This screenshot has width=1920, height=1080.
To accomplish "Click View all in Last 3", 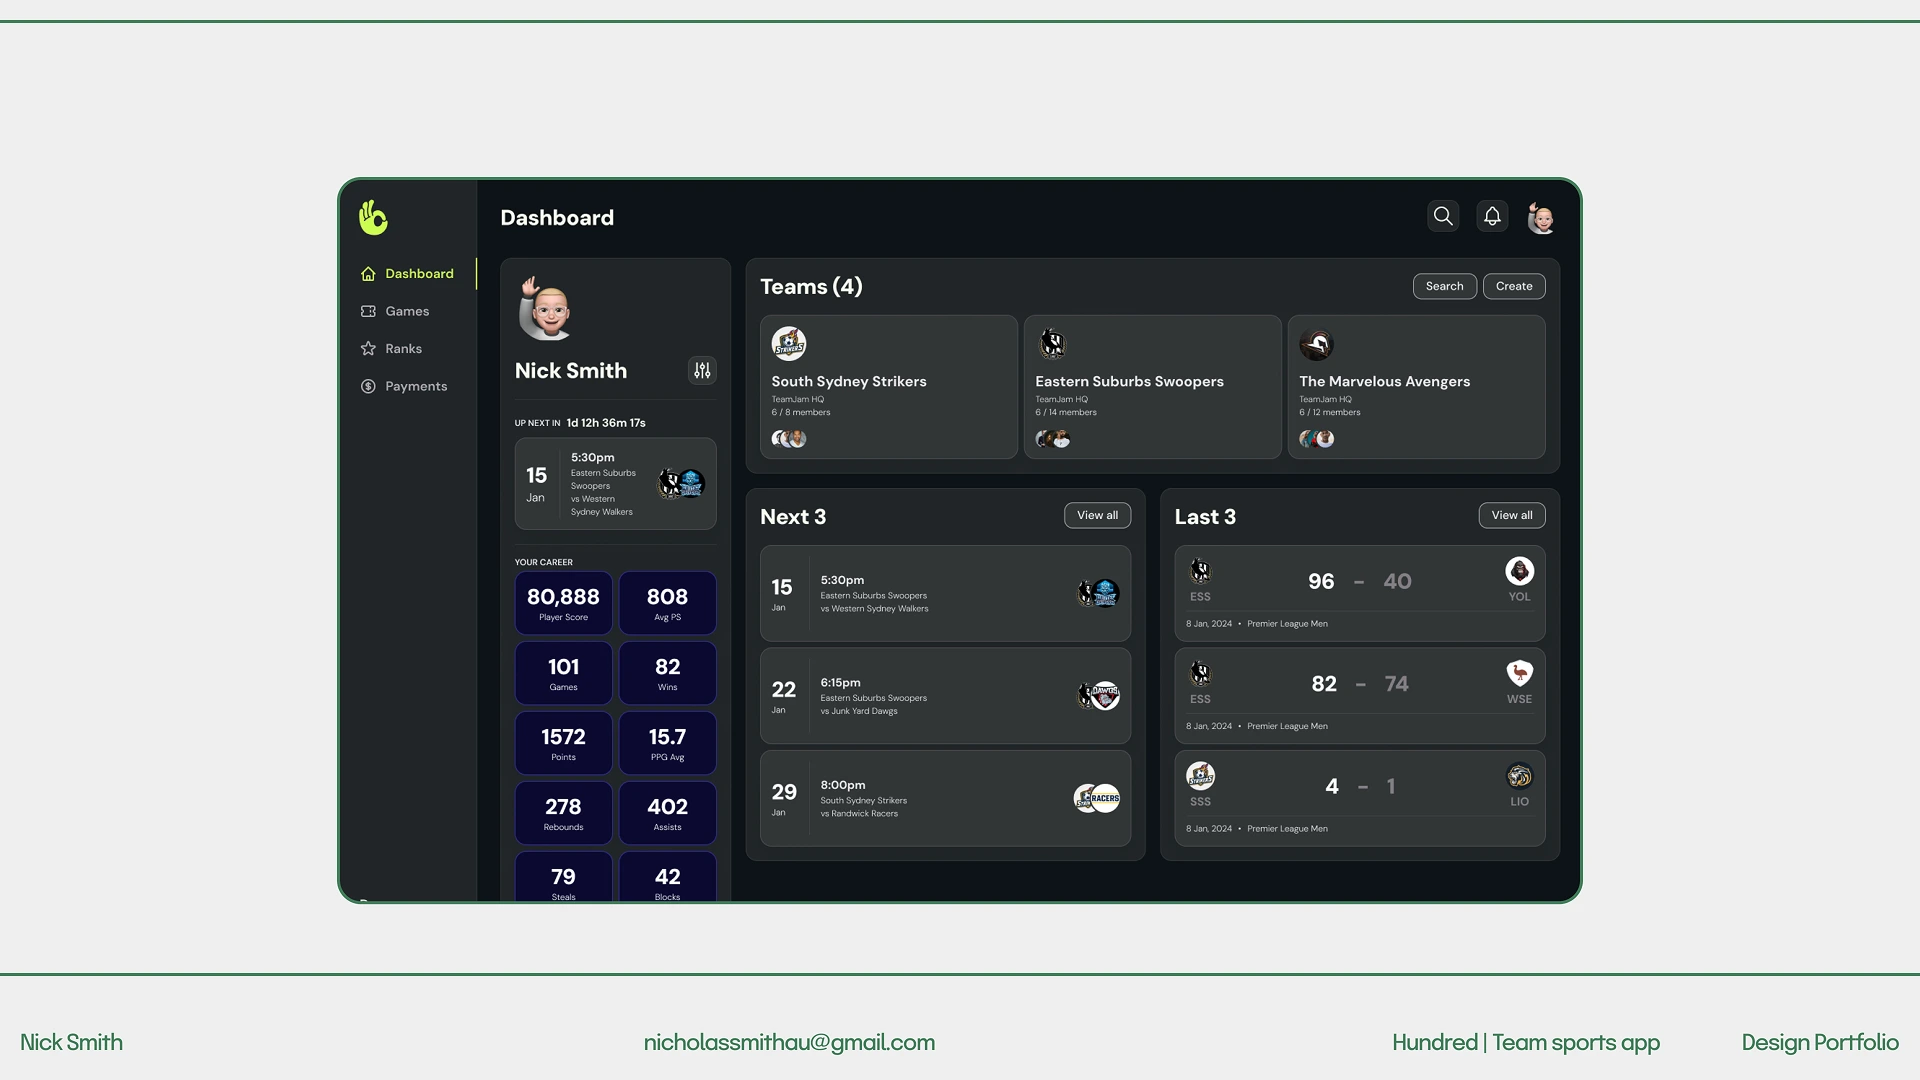I will 1511,515.
